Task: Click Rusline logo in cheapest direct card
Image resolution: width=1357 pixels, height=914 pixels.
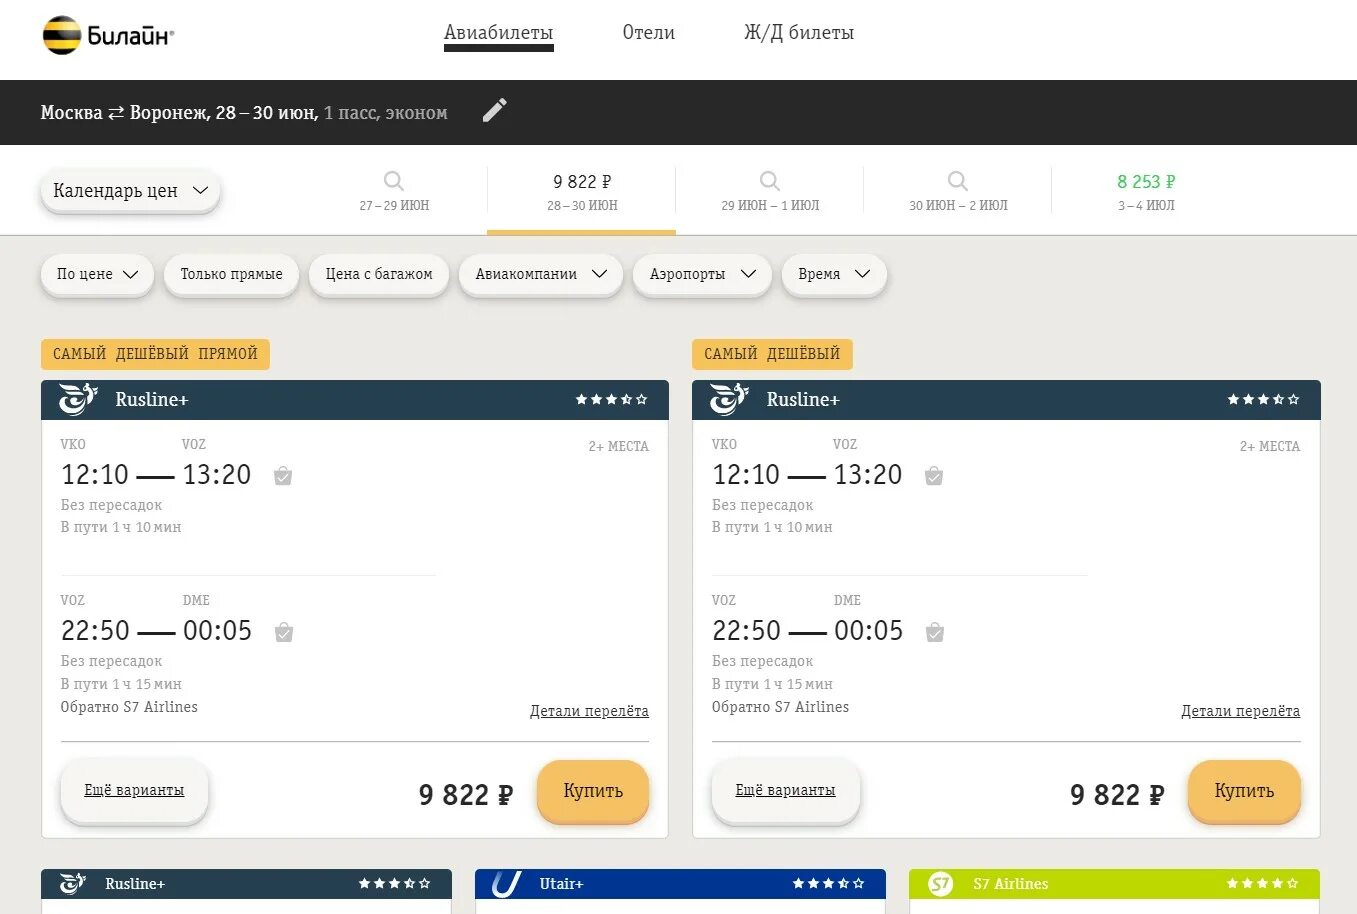Action: (78, 399)
